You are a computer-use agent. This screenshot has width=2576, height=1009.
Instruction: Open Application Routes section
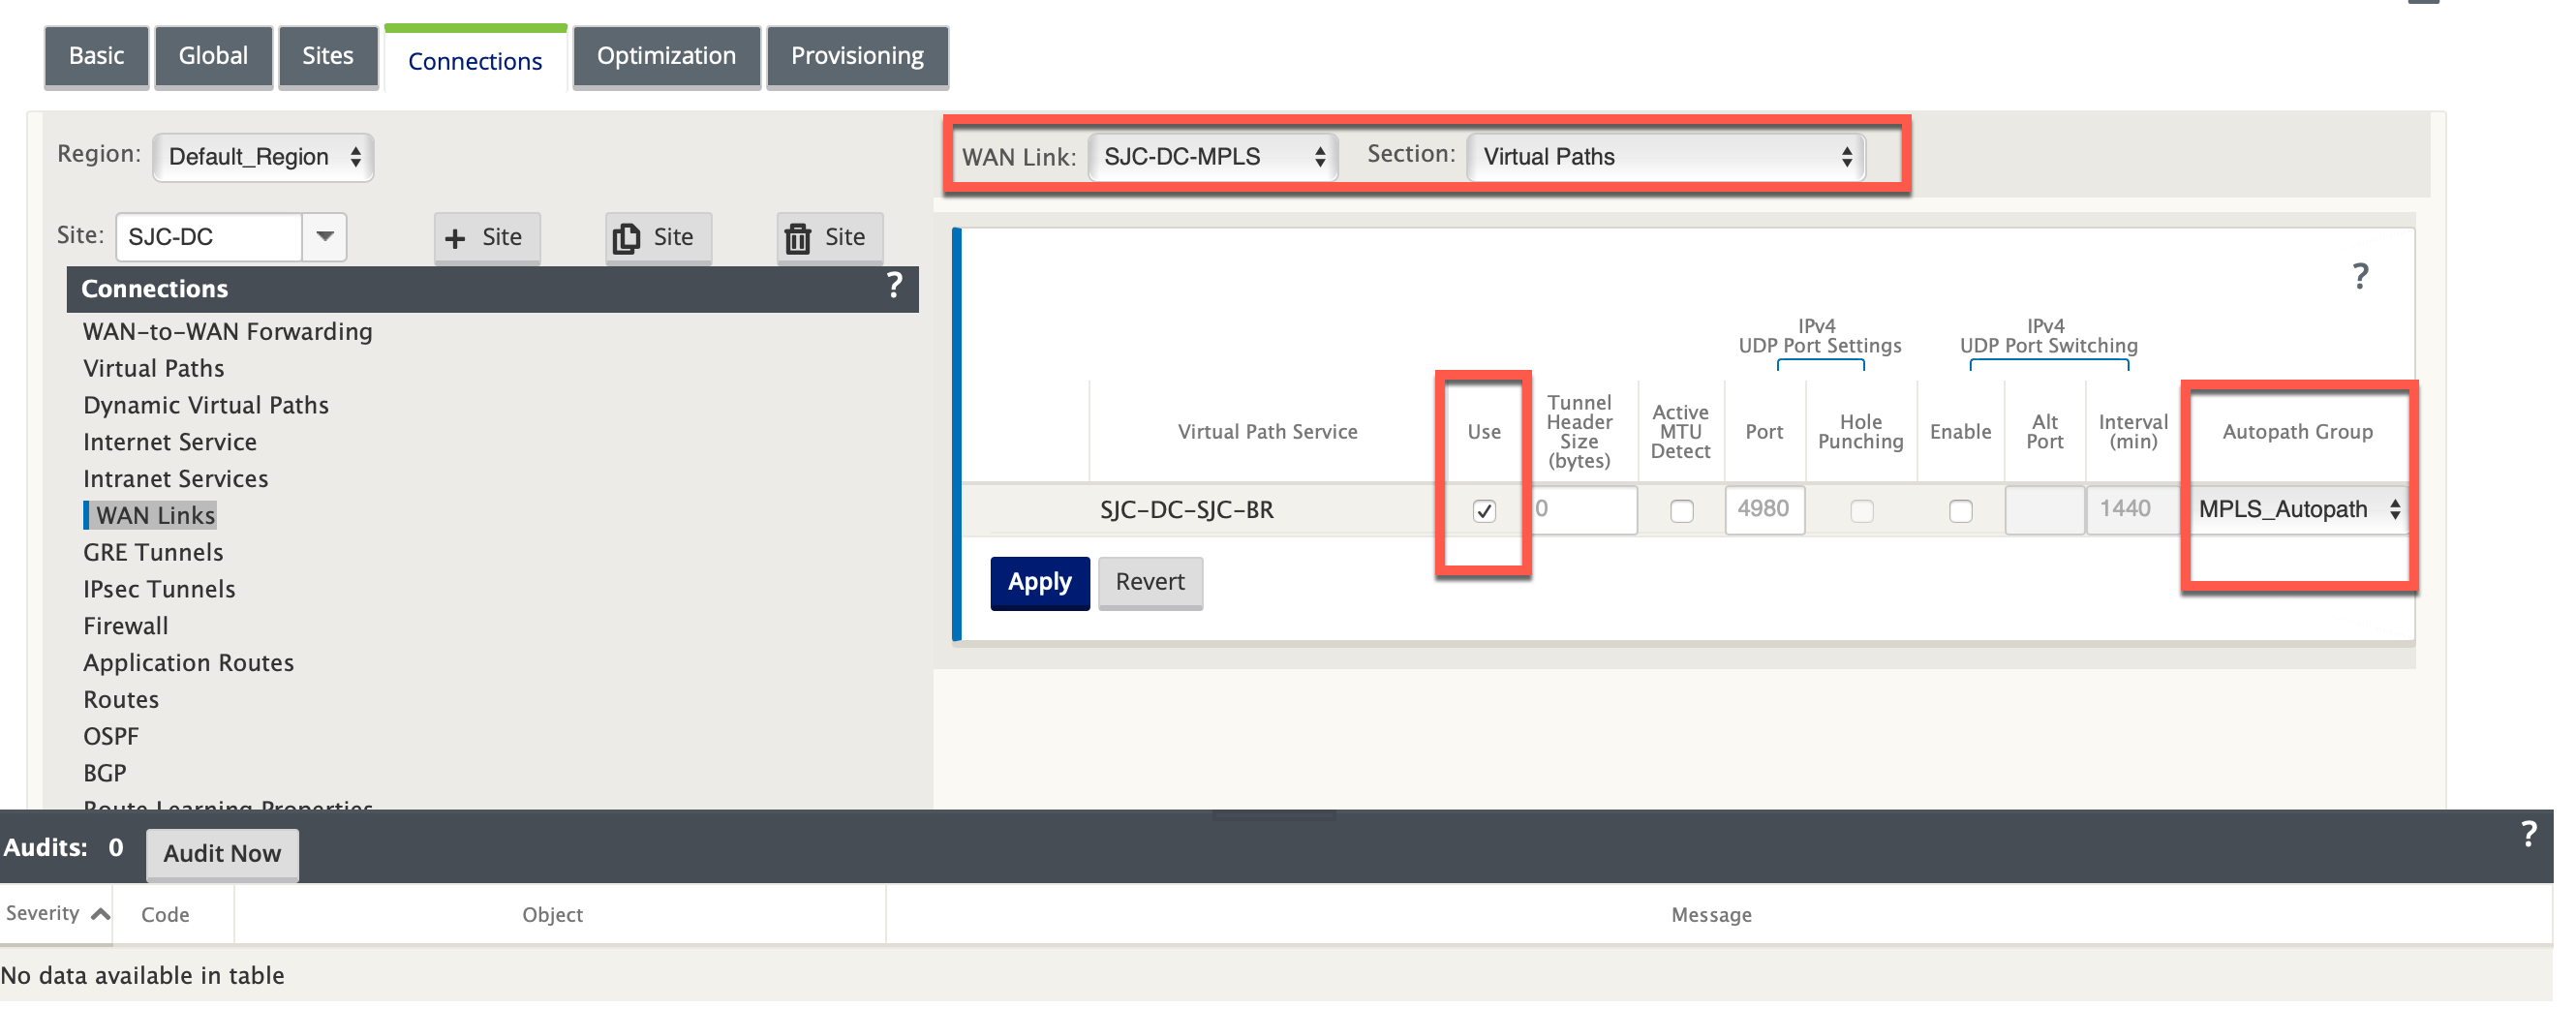pyautogui.click(x=189, y=663)
